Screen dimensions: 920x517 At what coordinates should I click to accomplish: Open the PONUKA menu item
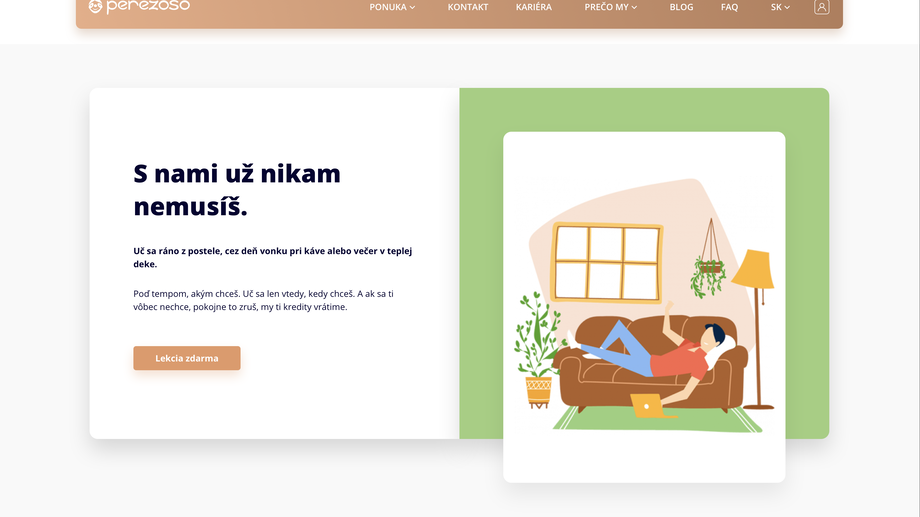pyautogui.click(x=388, y=7)
